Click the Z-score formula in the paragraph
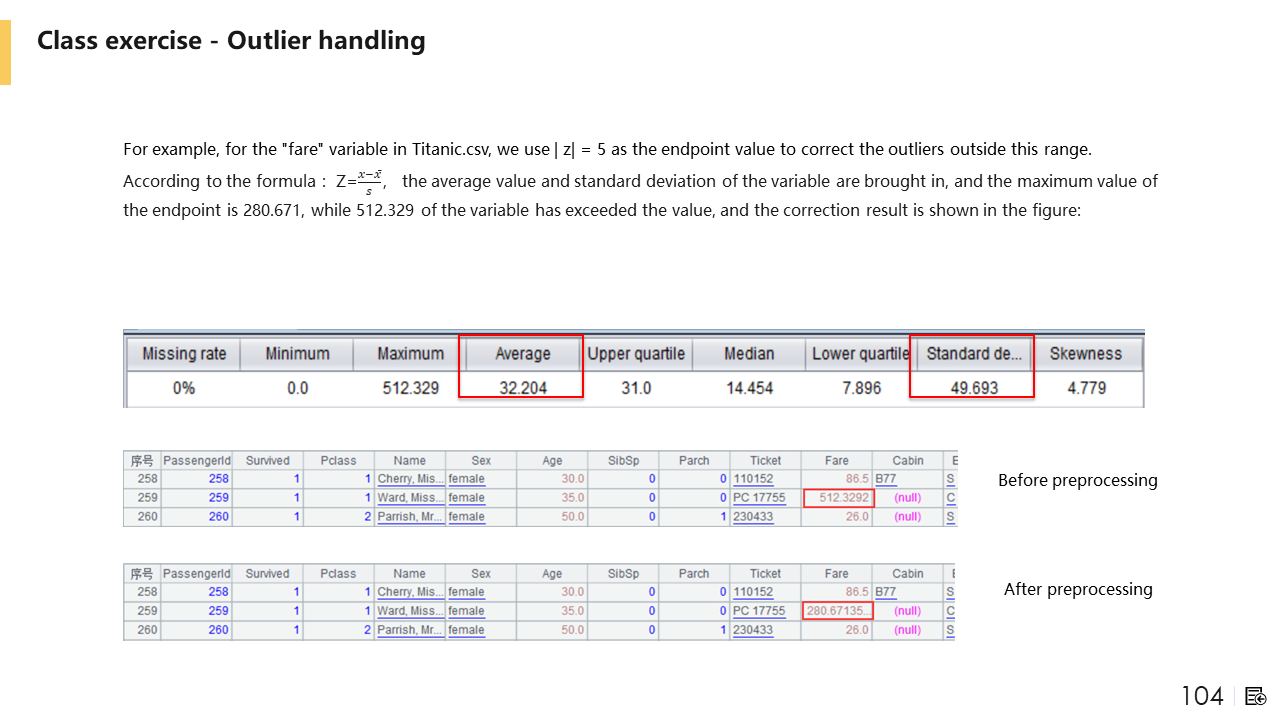Image resolution: width=1280 pixels, height=720 pixels. [360, 182]
